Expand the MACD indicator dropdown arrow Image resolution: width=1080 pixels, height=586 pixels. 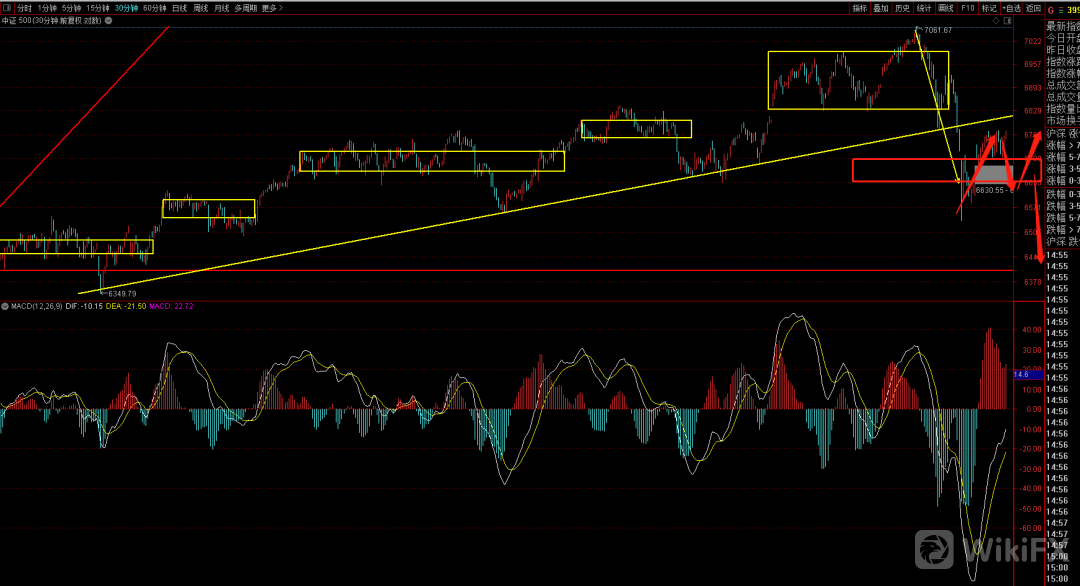coord(5,306)
